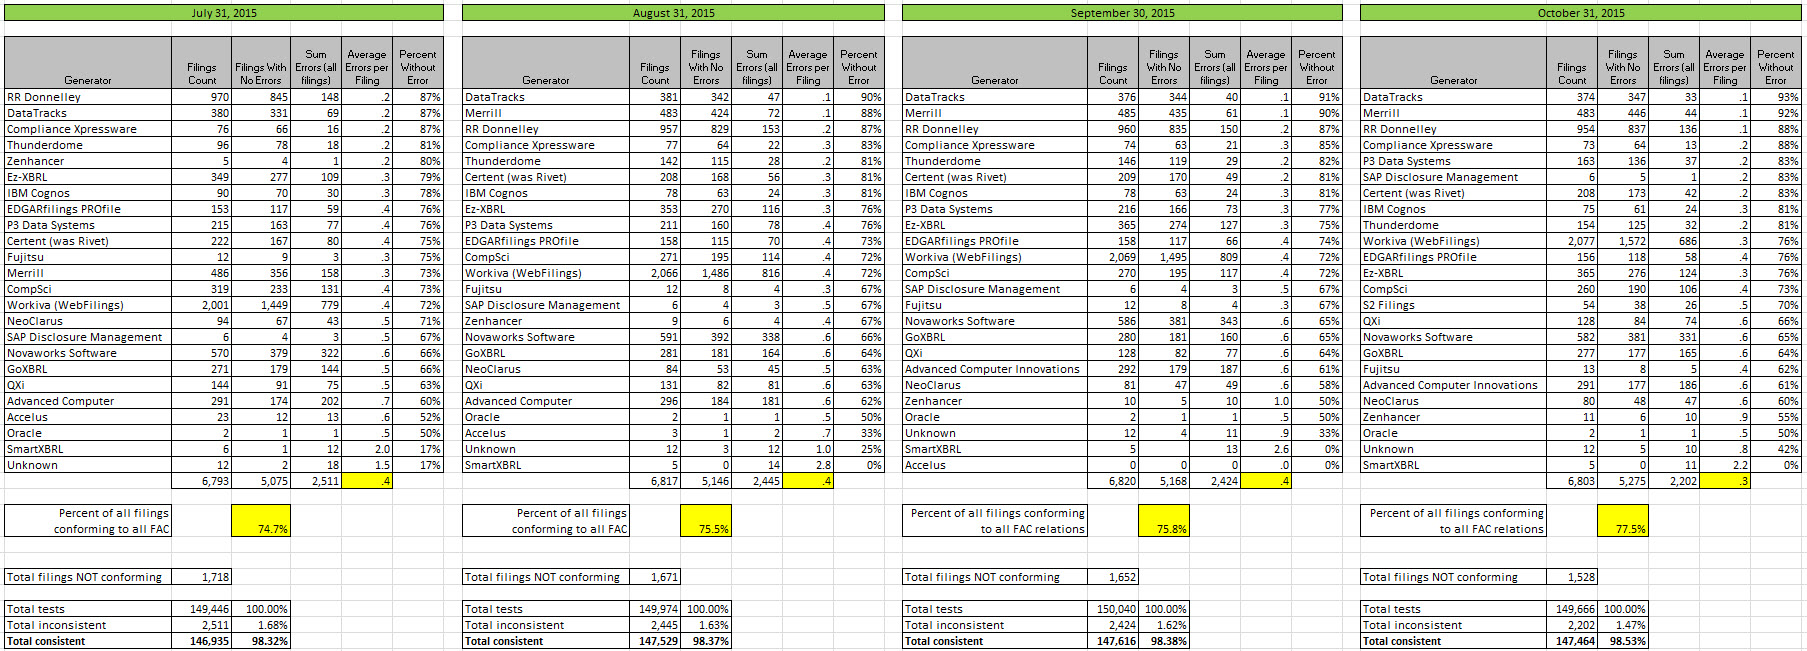This screenshot has height=651, width=1807.
Task: Select the 5,075 no-errors filings total
Action: [261, 481]
